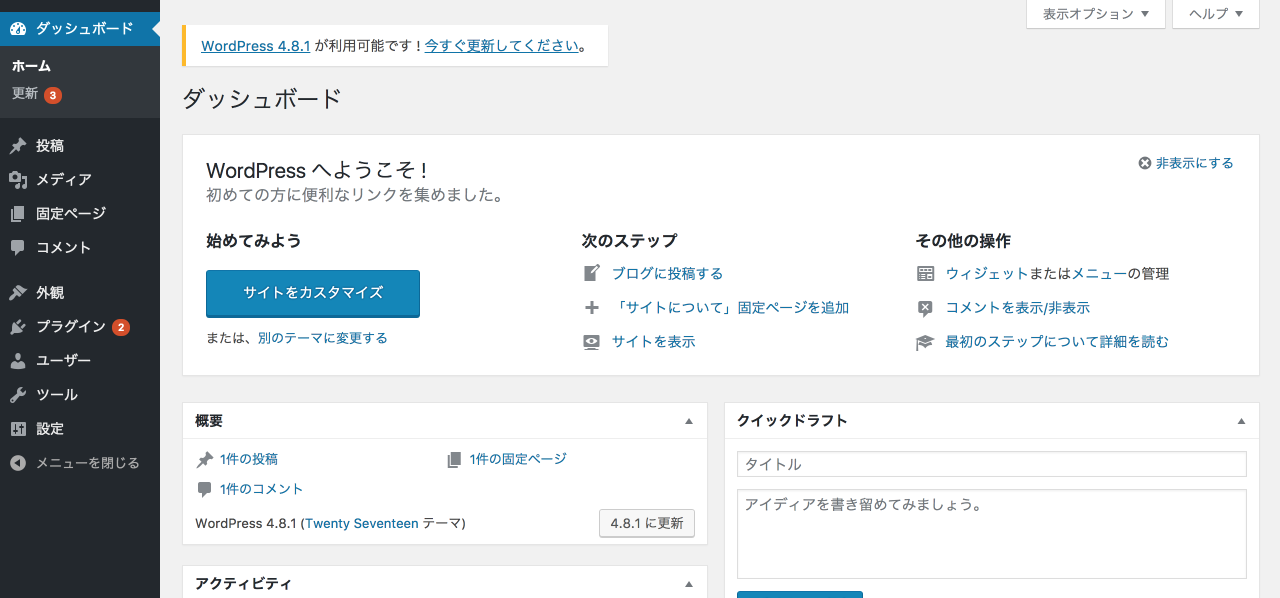Open the 1件の投稿 link
Screen dimensions: 1280x598
[x=249, y=459]
